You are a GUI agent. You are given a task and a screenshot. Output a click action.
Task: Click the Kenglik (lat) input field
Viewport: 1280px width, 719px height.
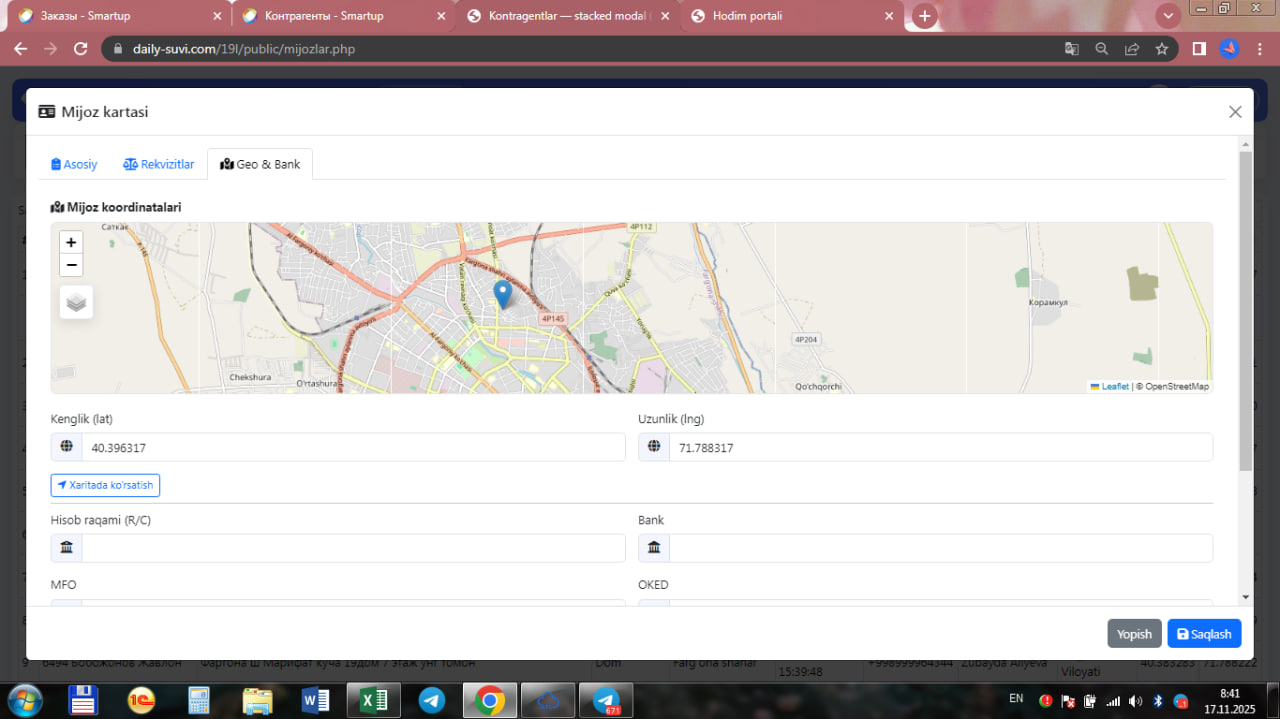[x=352, y=448]
